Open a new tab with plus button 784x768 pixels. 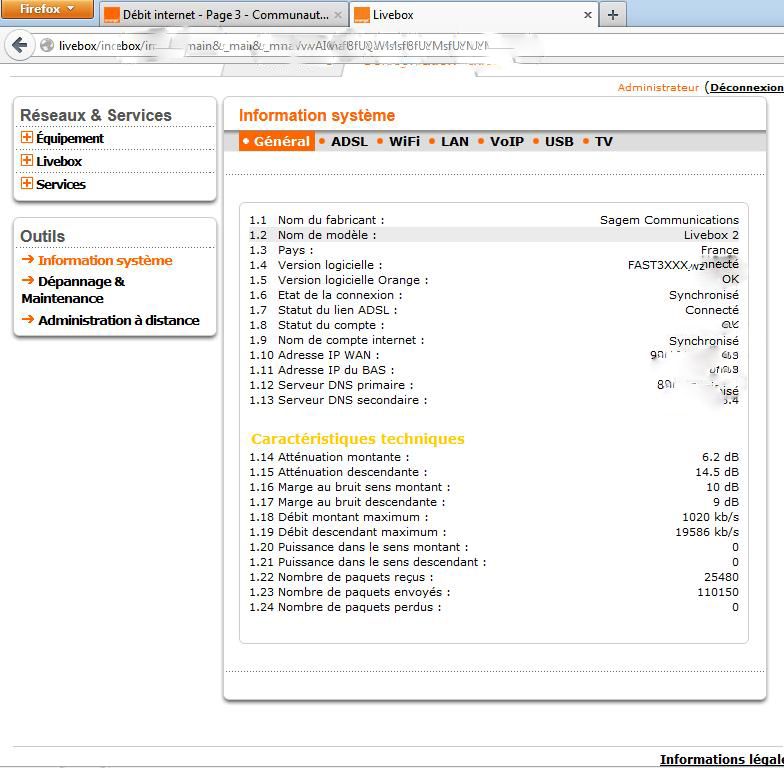[612, 15]
